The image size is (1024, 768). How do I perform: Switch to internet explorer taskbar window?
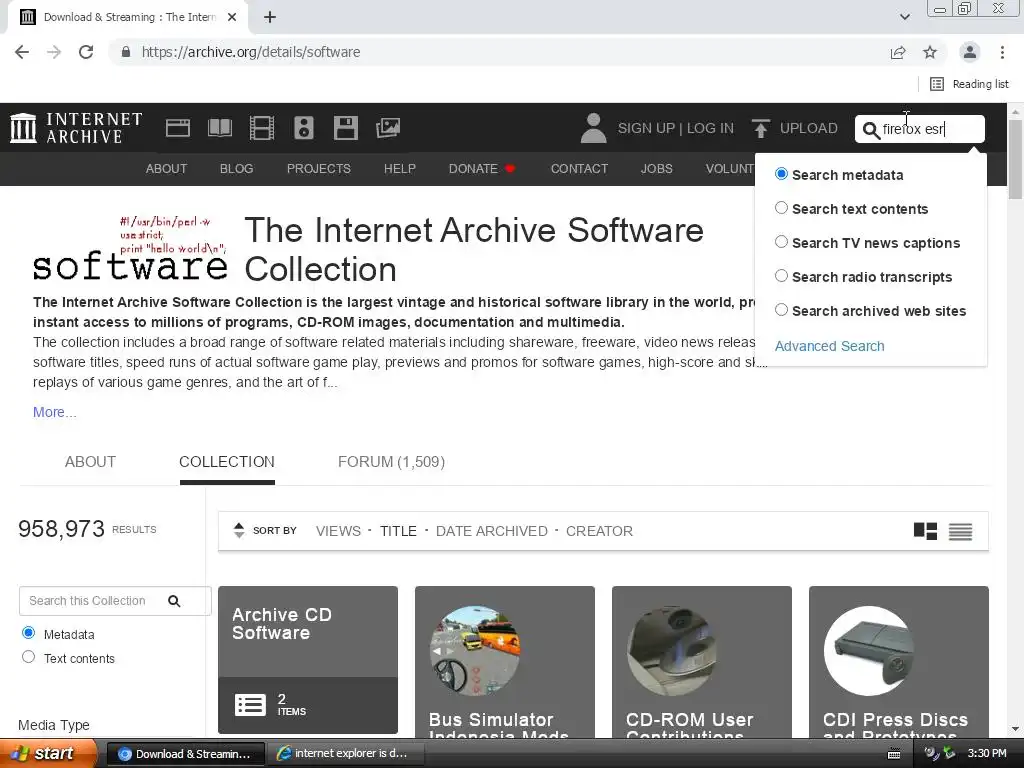click(346, 754)
